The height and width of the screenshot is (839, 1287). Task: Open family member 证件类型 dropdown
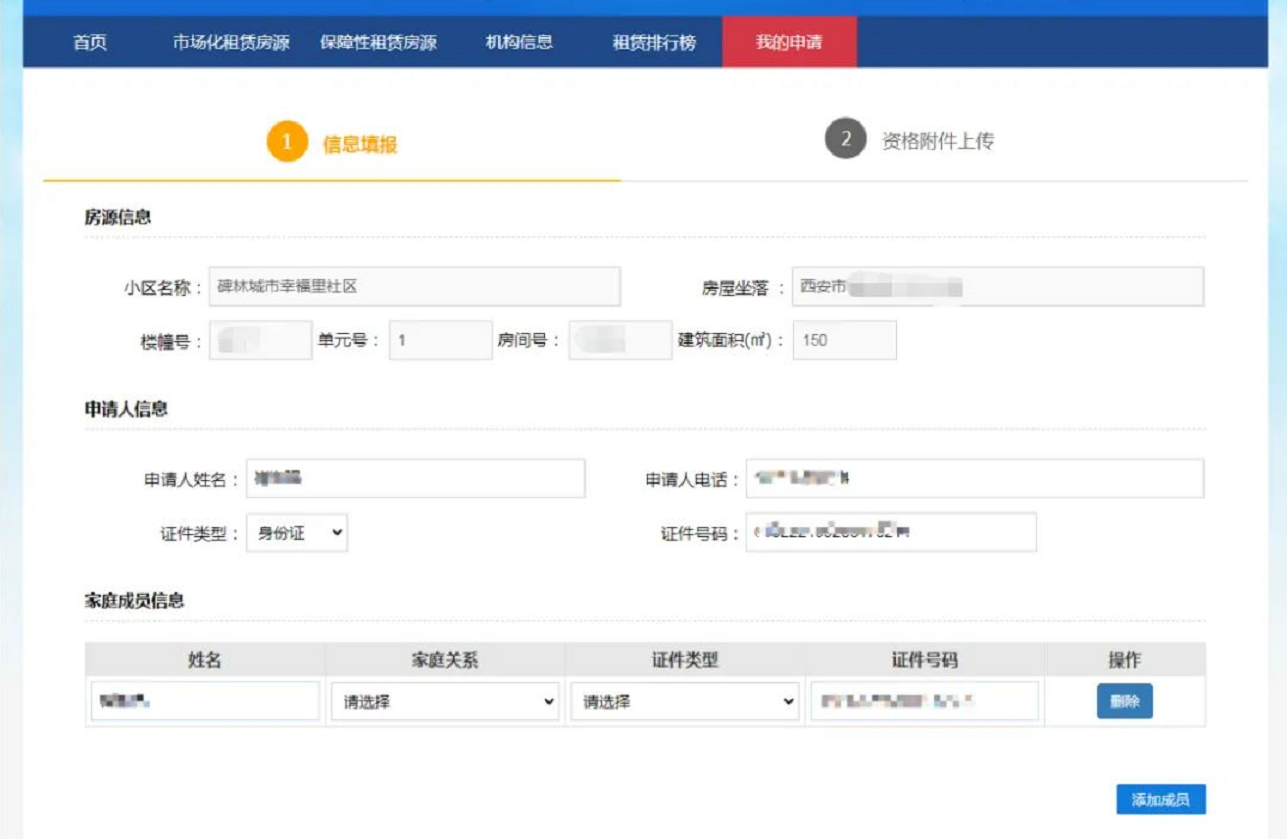coord(684,702)
